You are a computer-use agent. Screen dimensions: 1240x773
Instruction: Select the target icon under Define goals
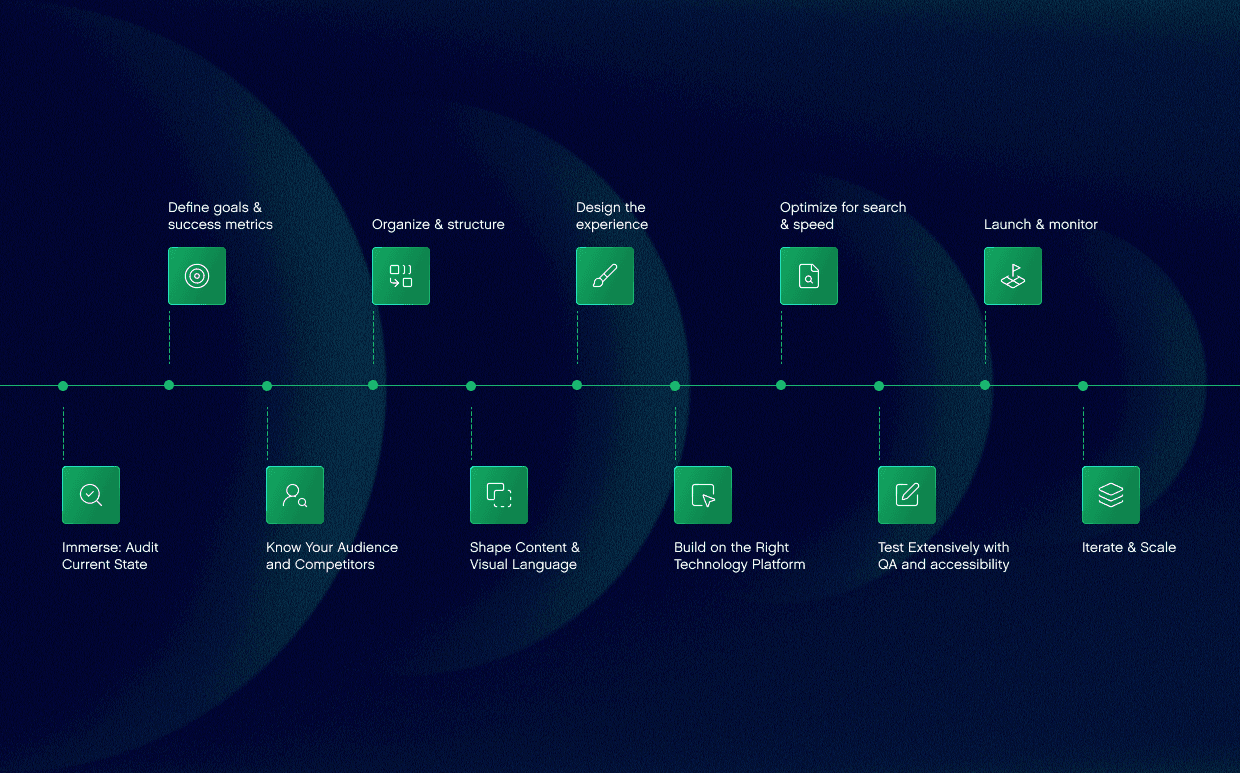pyautogui.click(x=197, y=276)
